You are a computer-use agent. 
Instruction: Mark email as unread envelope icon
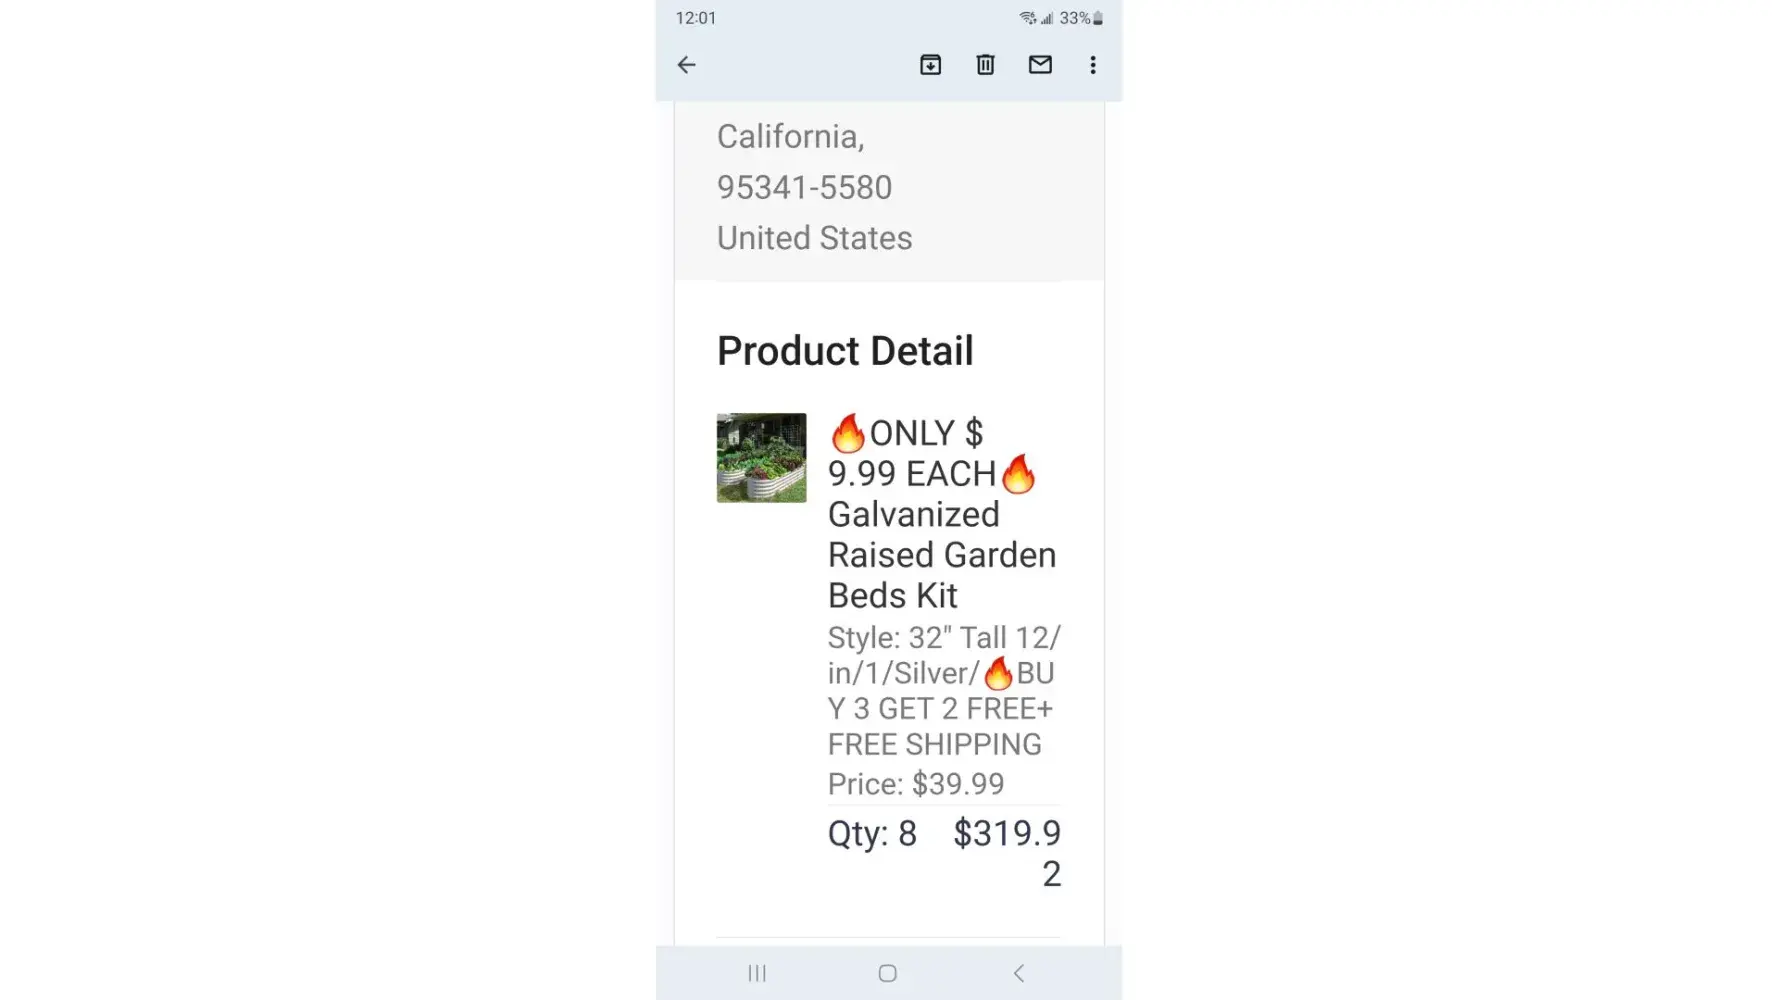(x=1040, y=65)
